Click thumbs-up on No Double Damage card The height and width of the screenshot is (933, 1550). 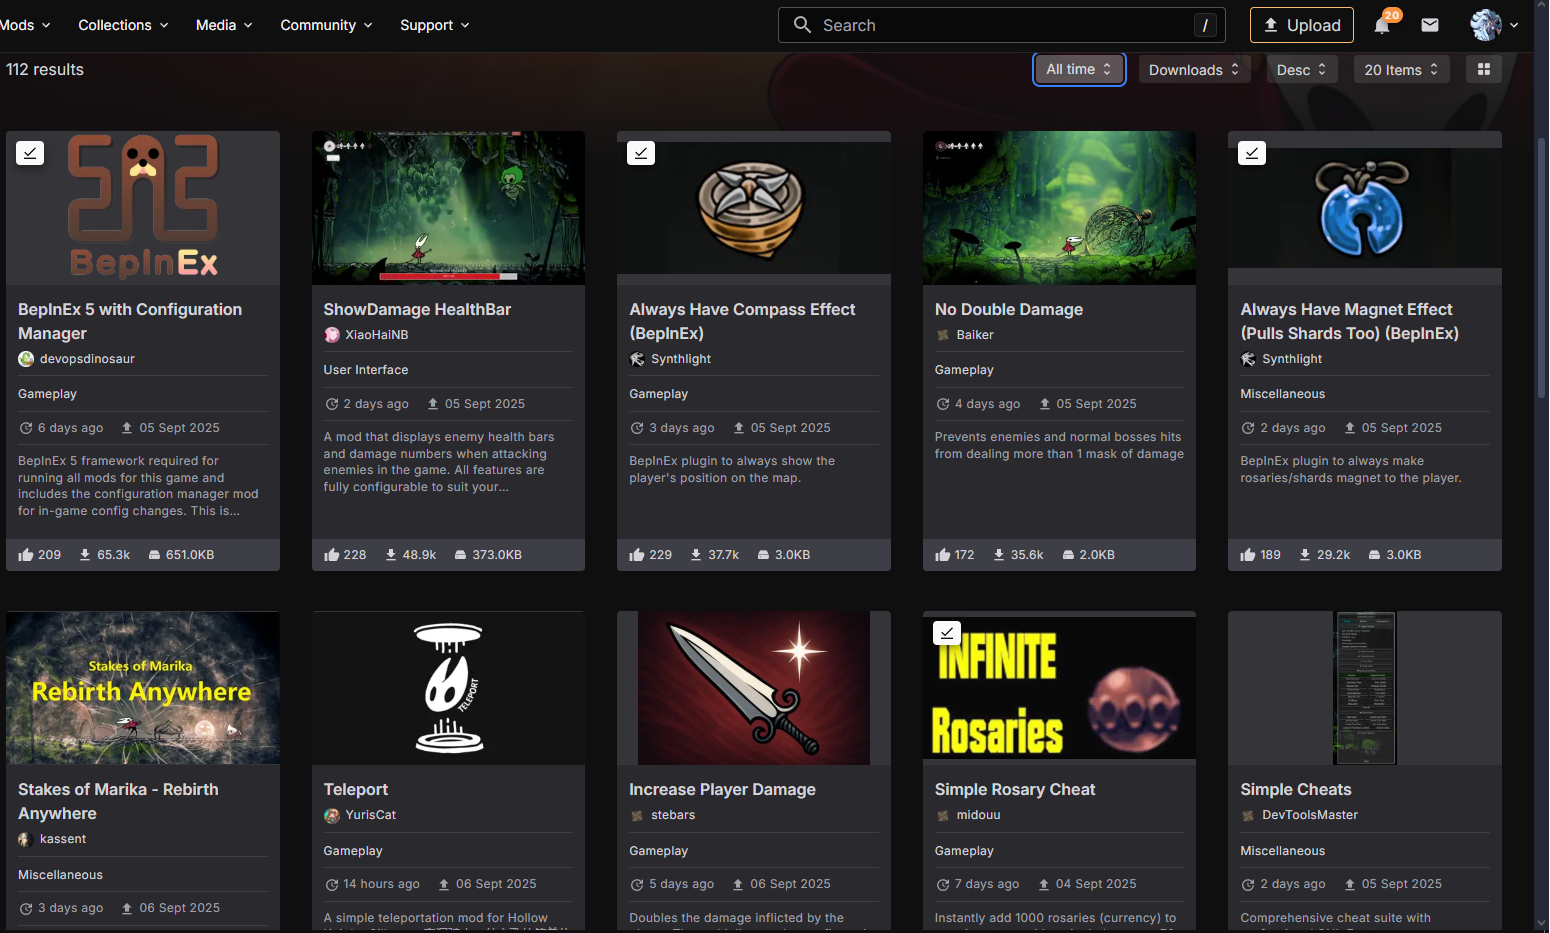(x=943, y=555)
